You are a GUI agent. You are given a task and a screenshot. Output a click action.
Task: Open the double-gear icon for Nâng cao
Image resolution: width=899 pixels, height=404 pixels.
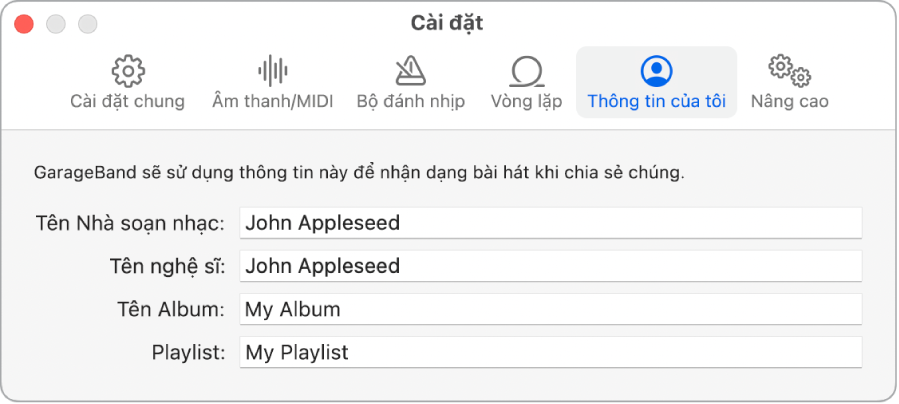tap(789, 70)
